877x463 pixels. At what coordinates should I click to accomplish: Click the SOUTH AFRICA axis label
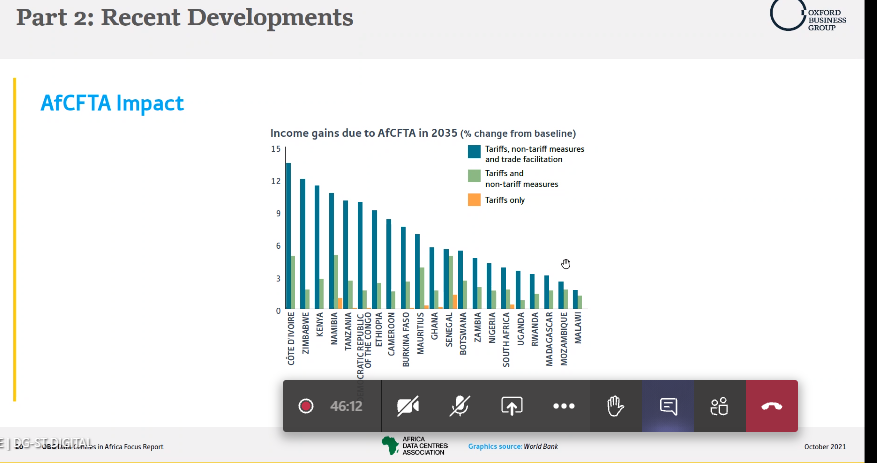point(506,339)
